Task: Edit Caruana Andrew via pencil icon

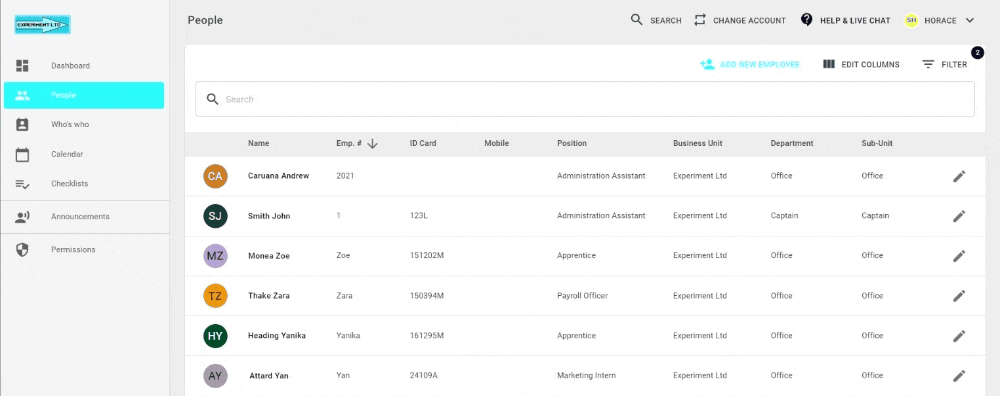Action: [959, 177]
